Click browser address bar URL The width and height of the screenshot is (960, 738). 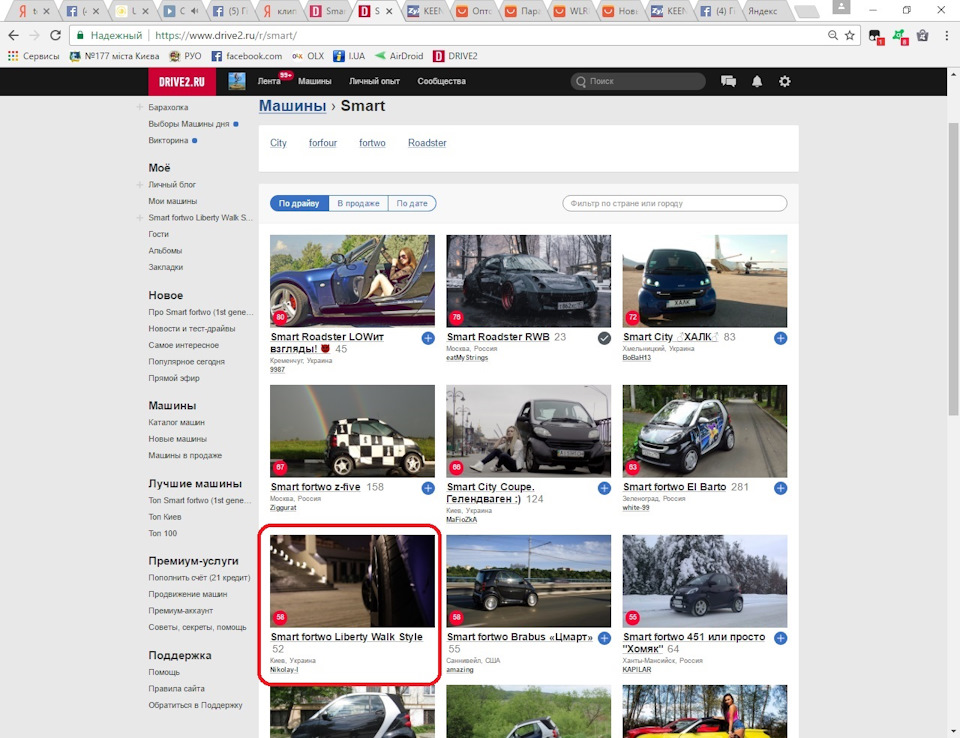(x=225, y=36)
